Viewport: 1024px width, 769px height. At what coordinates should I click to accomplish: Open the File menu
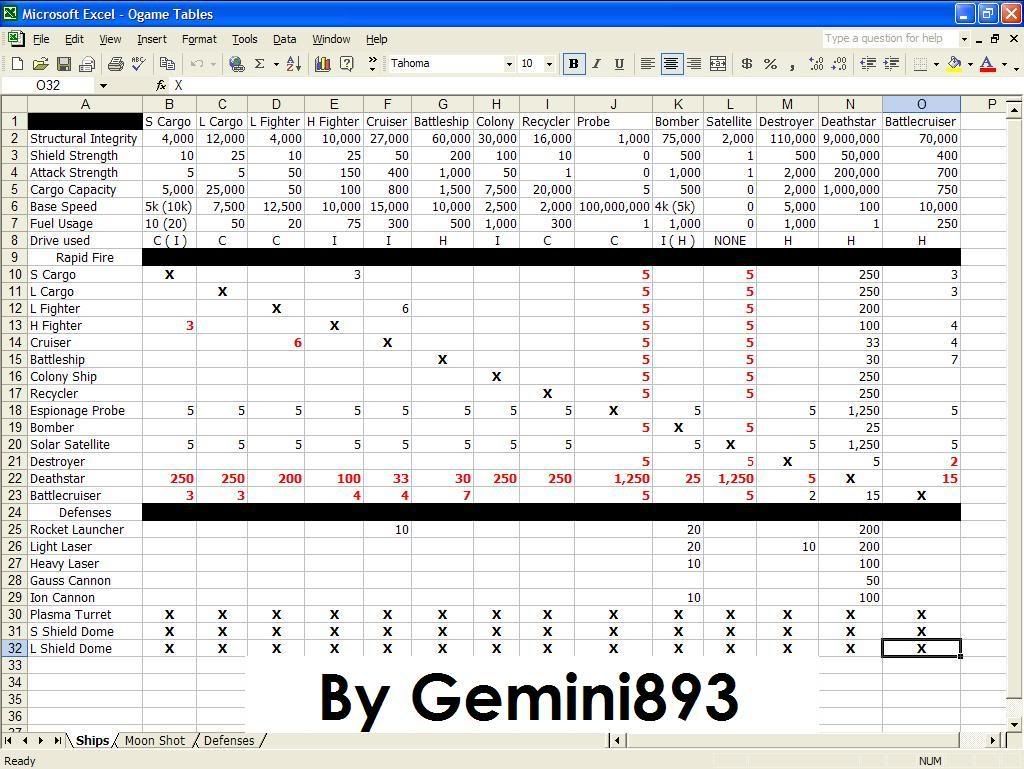click(x=41, y=39)
